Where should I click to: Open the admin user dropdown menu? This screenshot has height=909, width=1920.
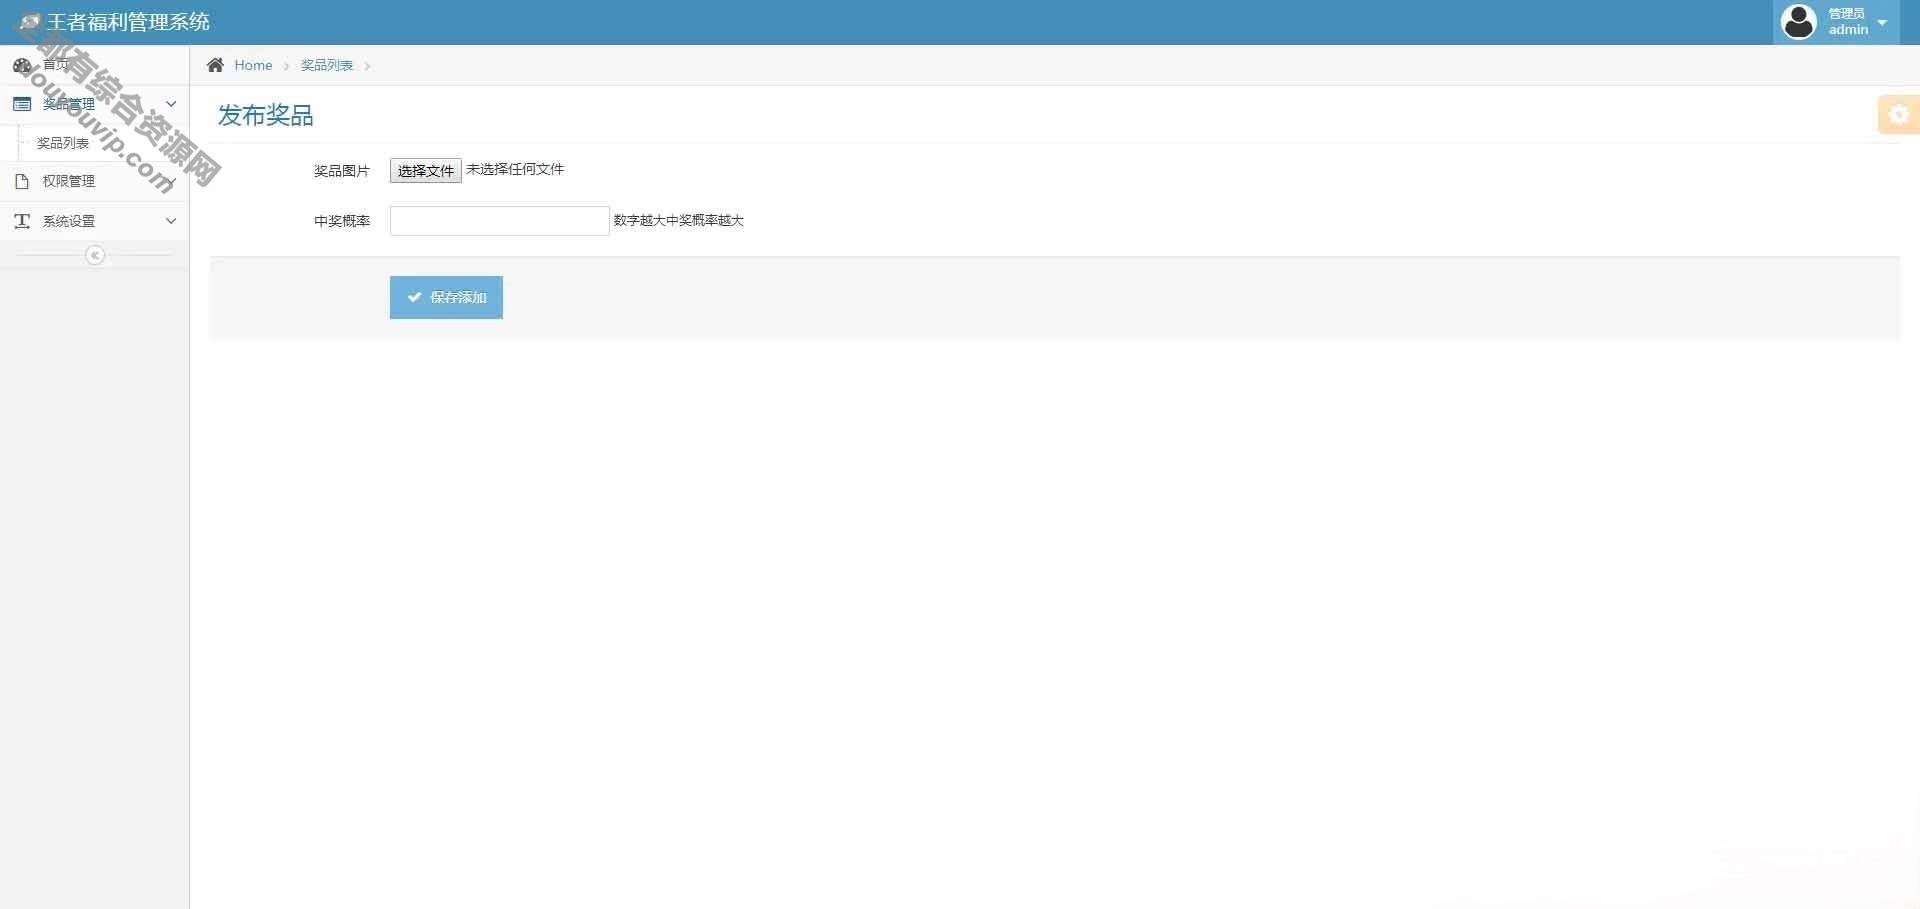tap(1836, 22)
